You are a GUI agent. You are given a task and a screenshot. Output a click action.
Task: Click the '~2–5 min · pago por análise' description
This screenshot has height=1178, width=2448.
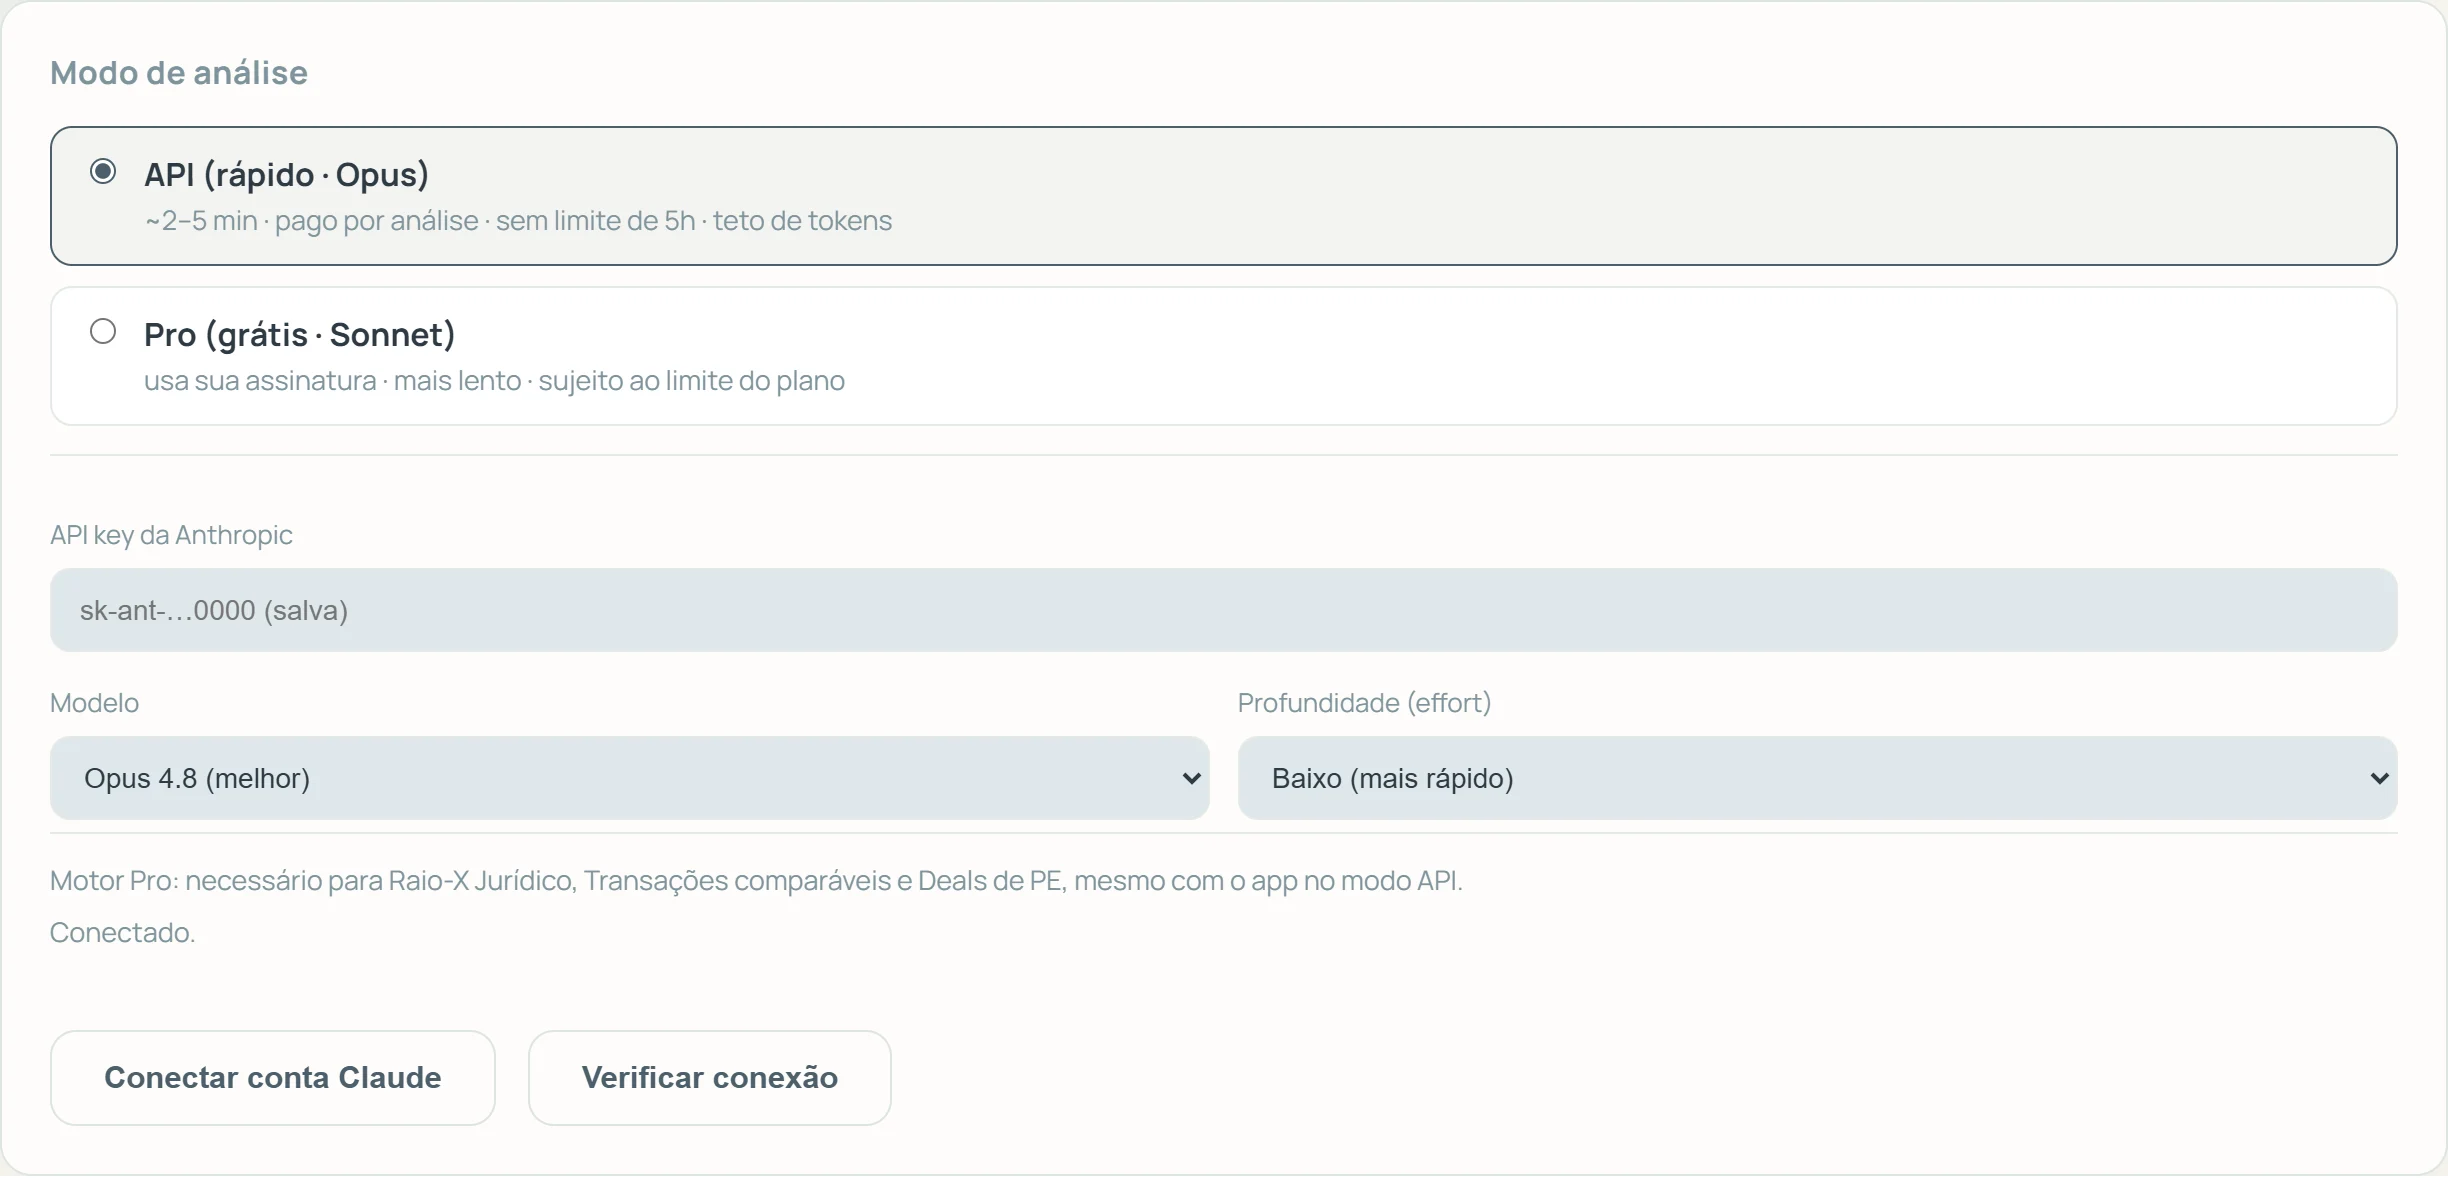click(519, 221)
